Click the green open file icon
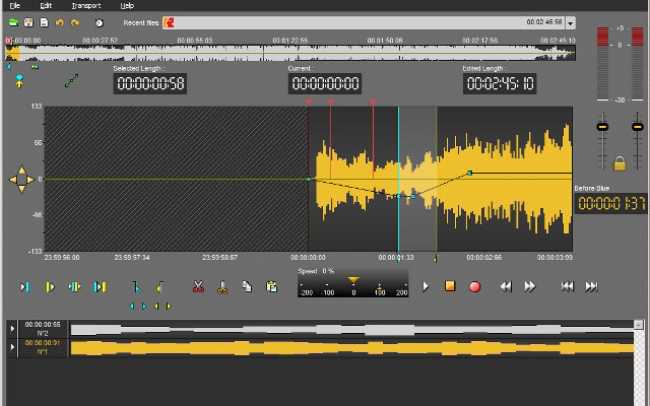 coord(13,22)
